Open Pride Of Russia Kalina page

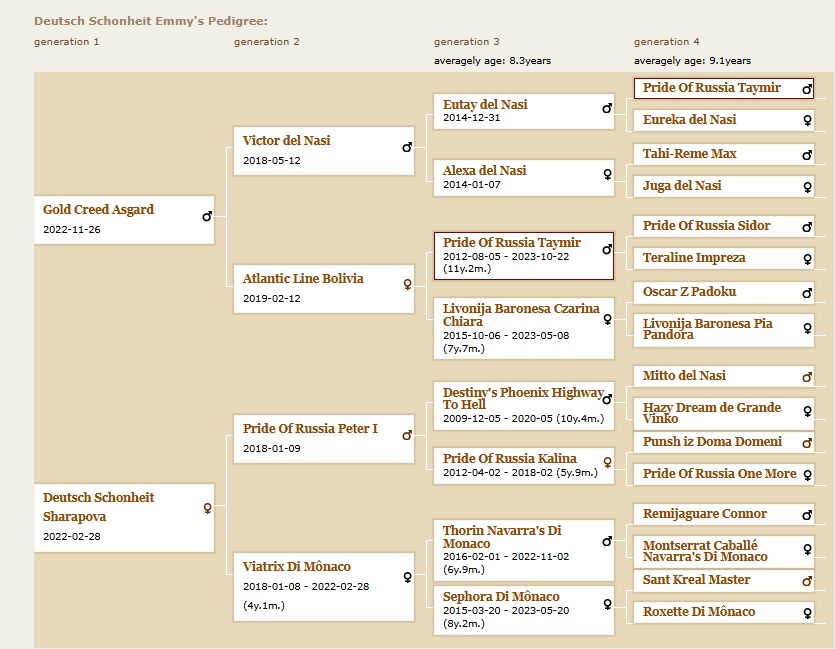coord(510,459)
